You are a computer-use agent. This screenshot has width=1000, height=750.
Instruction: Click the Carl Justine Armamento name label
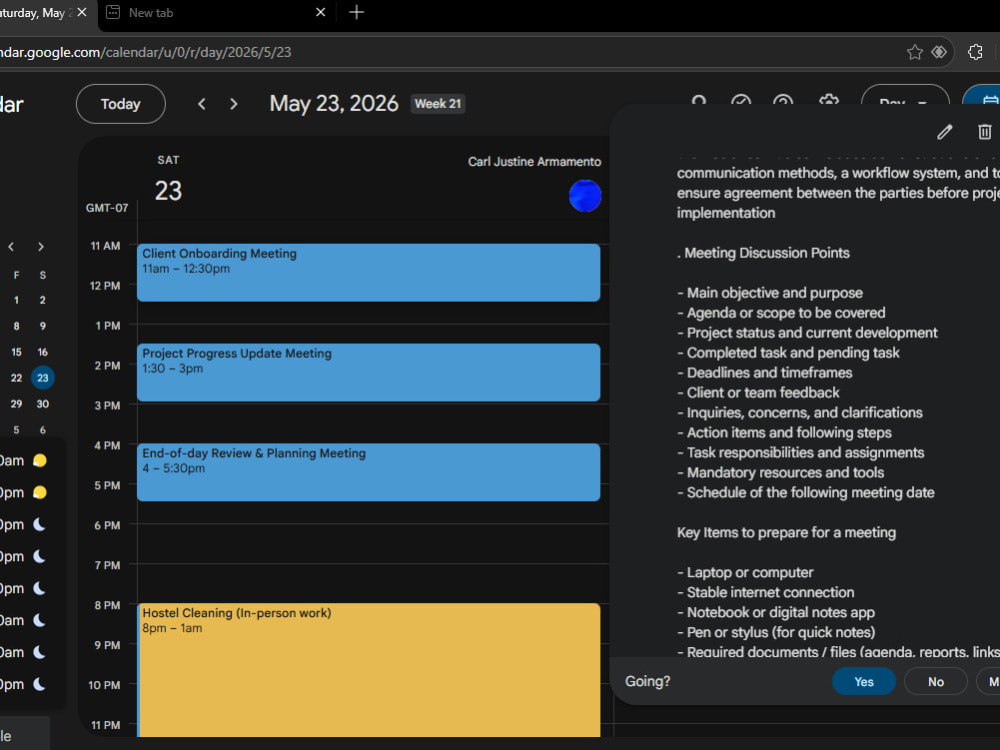534,161
